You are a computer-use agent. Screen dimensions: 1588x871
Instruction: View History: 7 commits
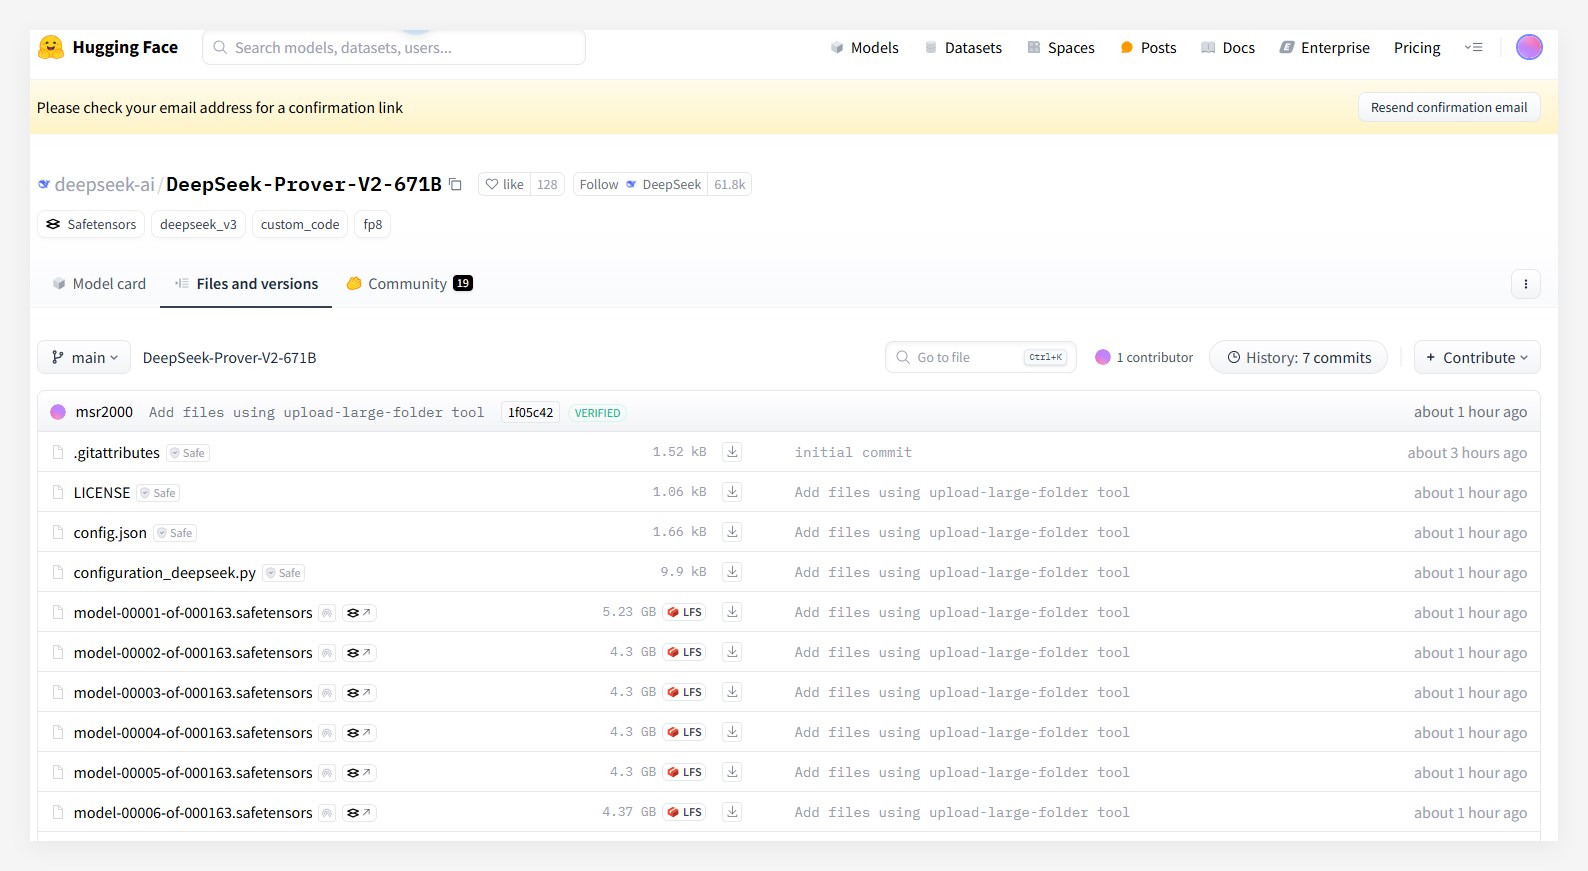tap(1298, 357)
